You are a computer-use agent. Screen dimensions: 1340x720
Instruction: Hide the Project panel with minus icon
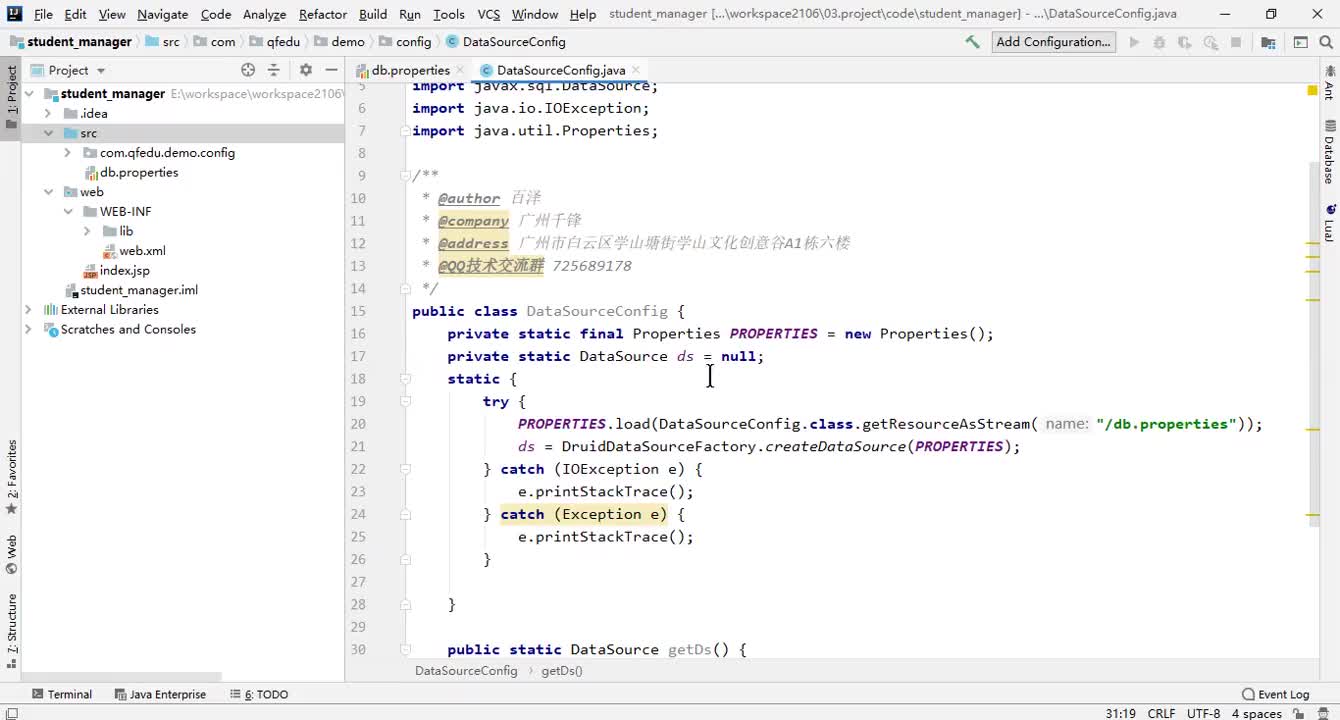point(331,70)
